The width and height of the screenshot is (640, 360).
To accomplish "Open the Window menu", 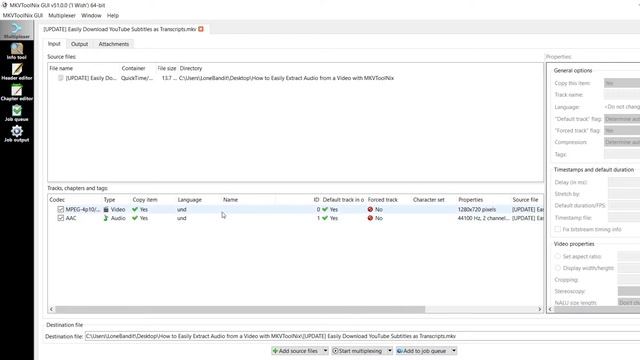I will tap(91, 15).
